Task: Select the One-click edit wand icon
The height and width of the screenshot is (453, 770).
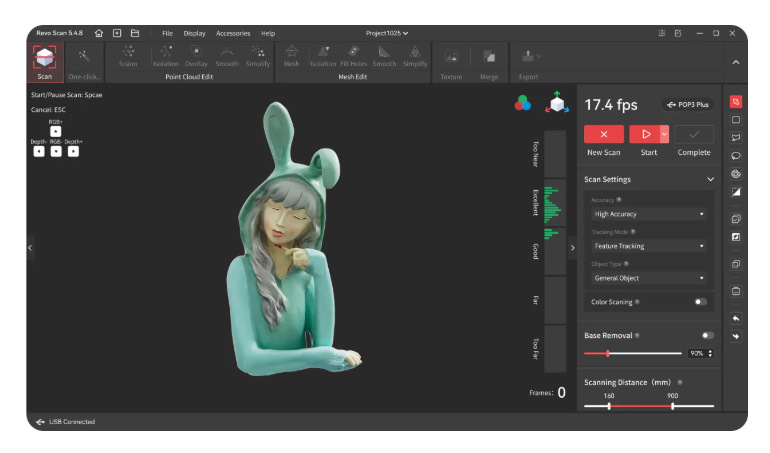Action: (x=85, y=58)
